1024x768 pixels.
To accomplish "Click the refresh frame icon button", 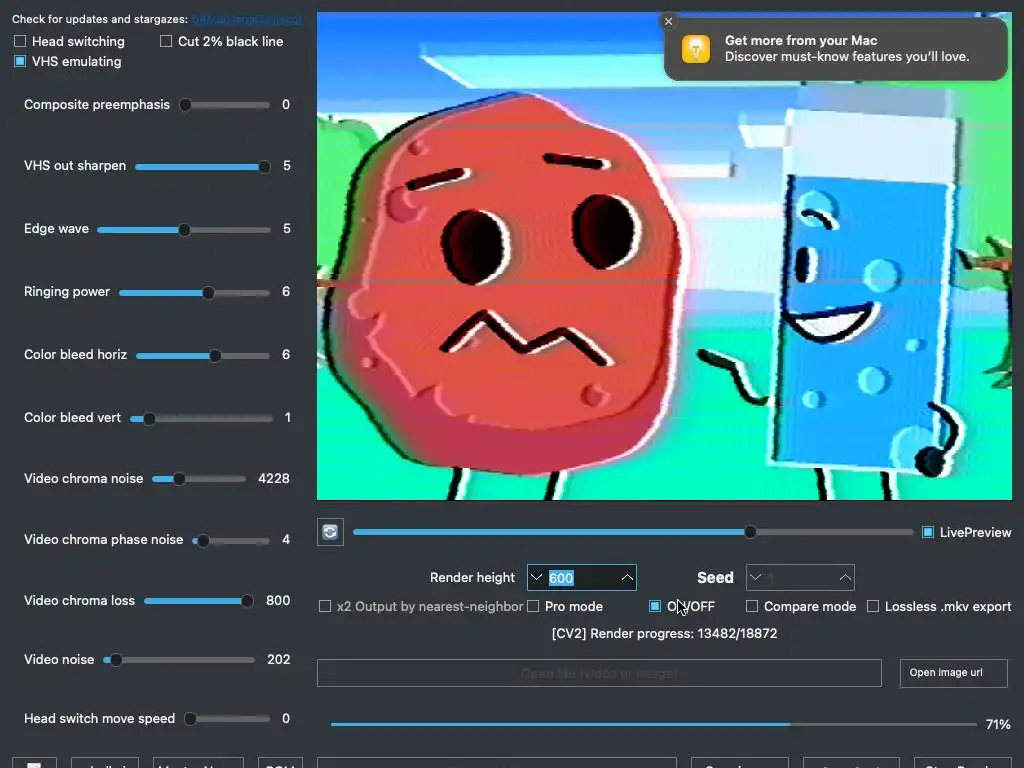I will (330, 532).
